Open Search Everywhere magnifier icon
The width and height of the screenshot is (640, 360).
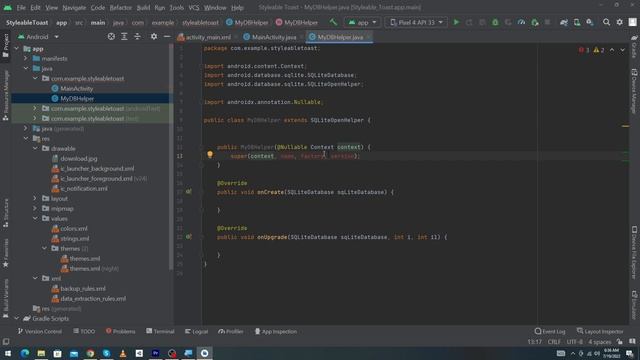point(607,22)
